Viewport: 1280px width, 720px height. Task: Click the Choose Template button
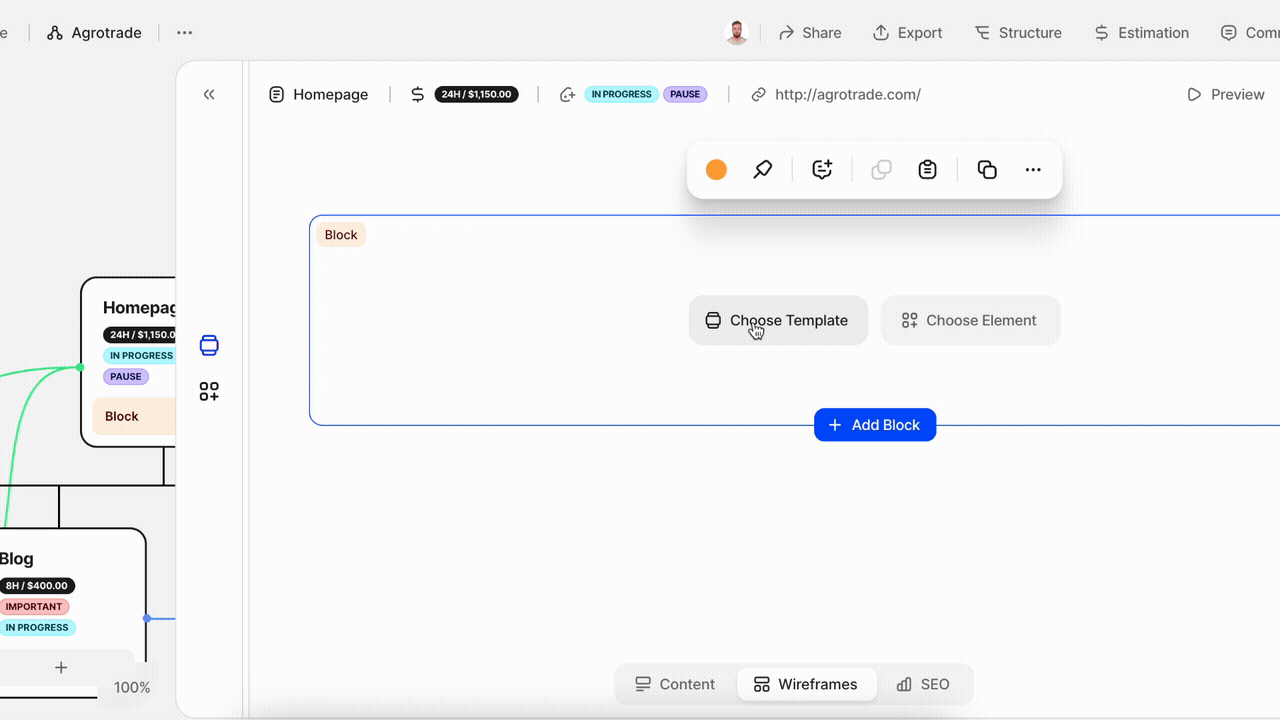click(778, 320)
